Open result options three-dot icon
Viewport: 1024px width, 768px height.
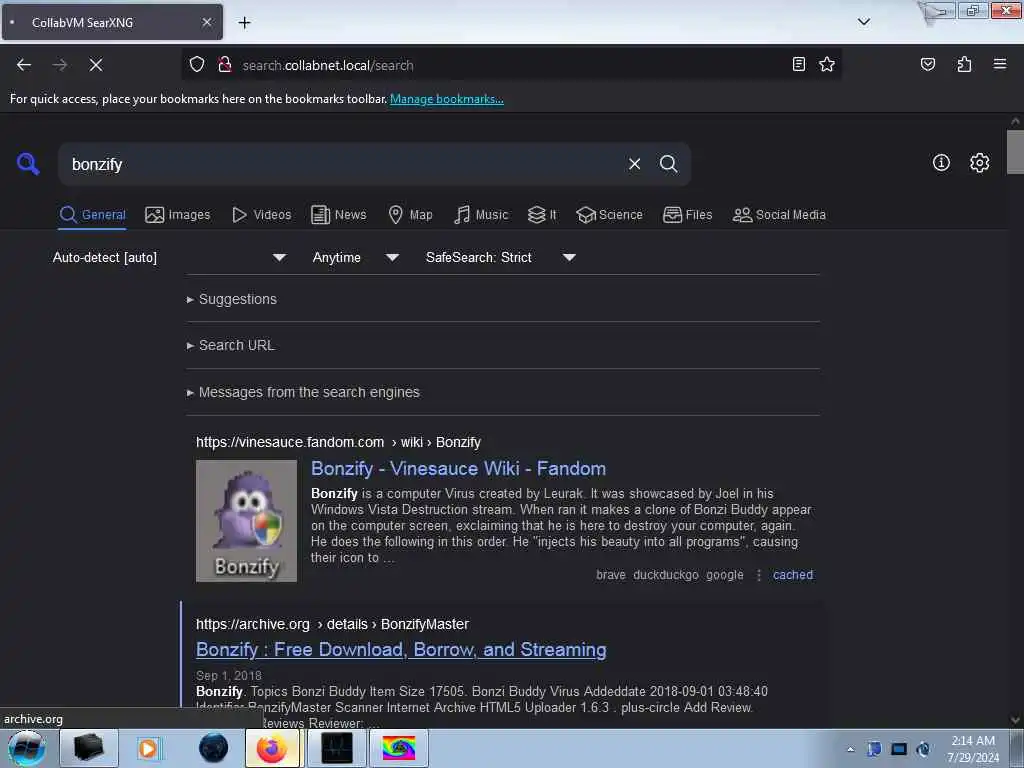pos(759,575)
